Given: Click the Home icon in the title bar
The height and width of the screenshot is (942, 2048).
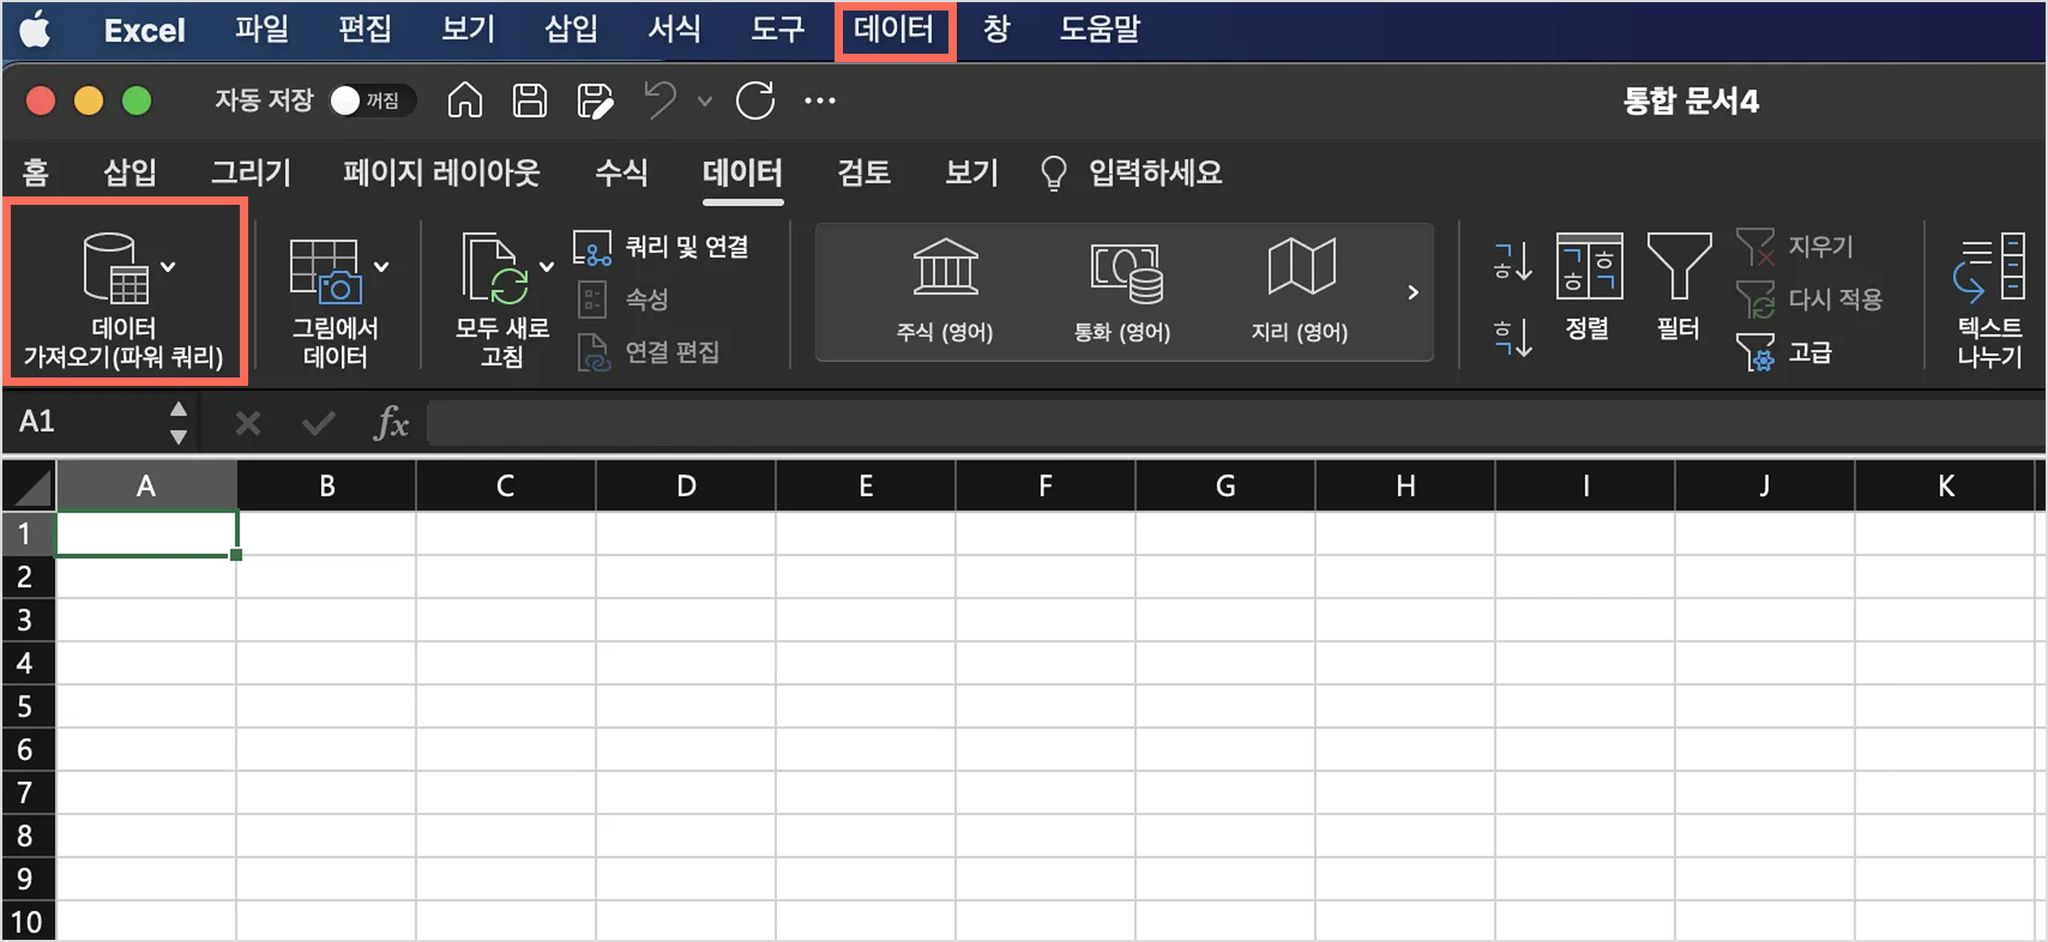Looking at the screenshot, I should click(x=465, y=100).
